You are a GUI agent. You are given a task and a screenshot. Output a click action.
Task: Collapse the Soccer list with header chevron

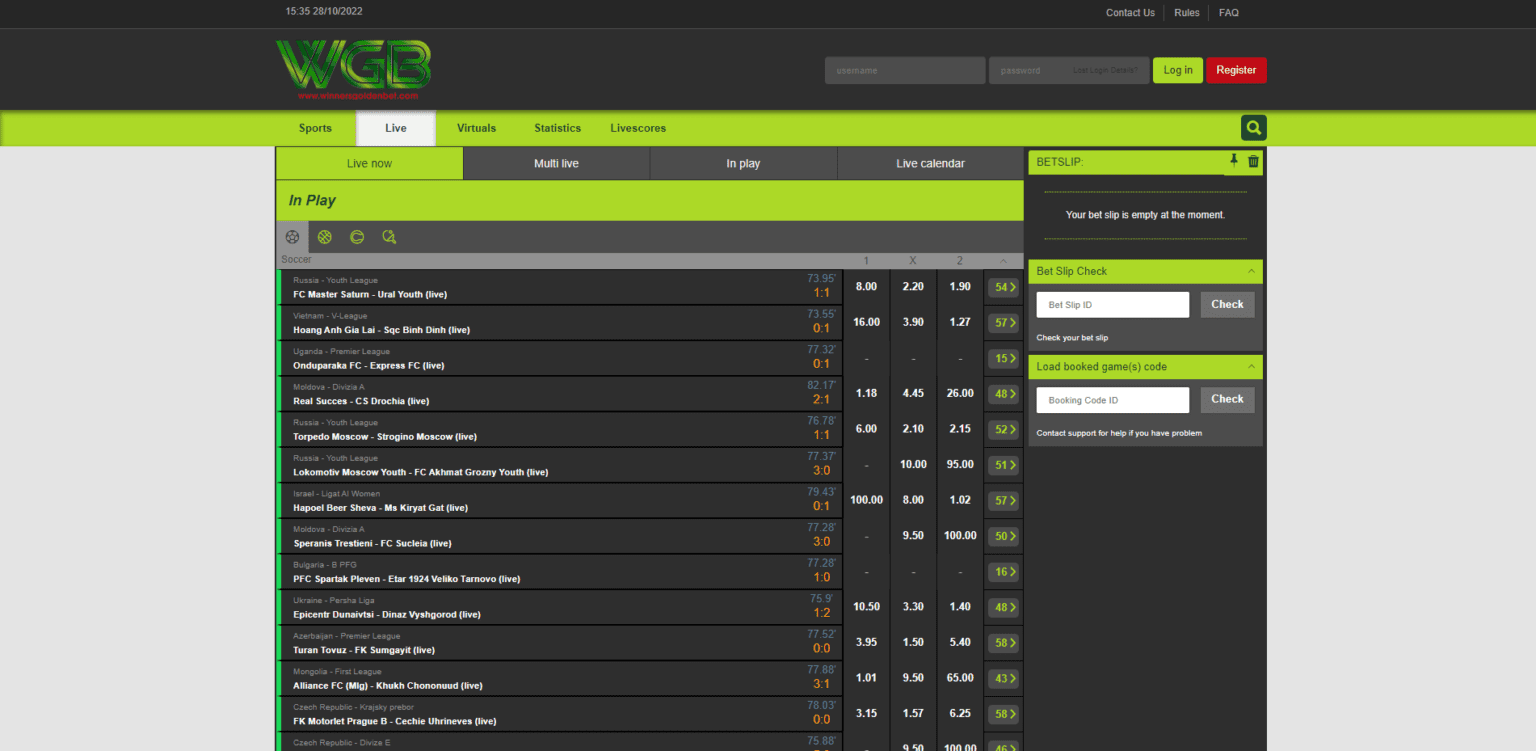coord(1003,261)
